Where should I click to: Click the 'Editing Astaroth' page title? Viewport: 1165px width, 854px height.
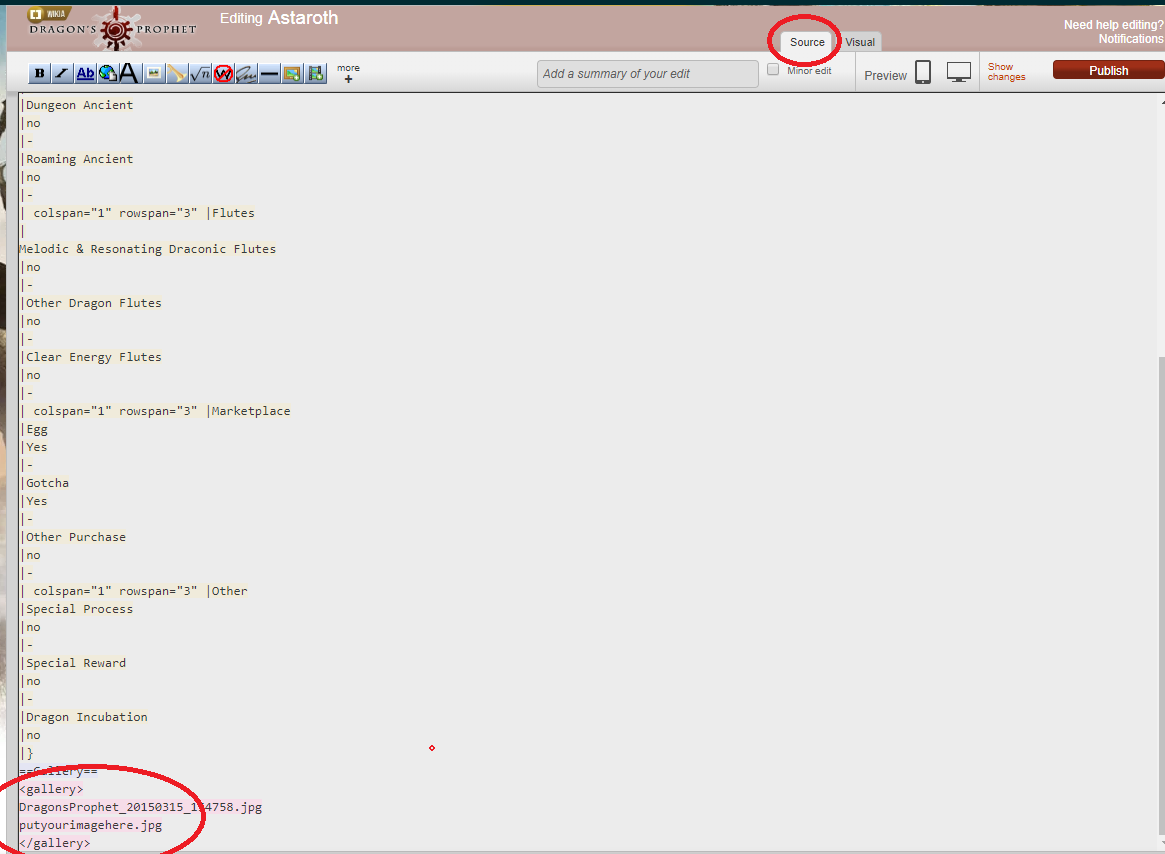coord(279,18)
